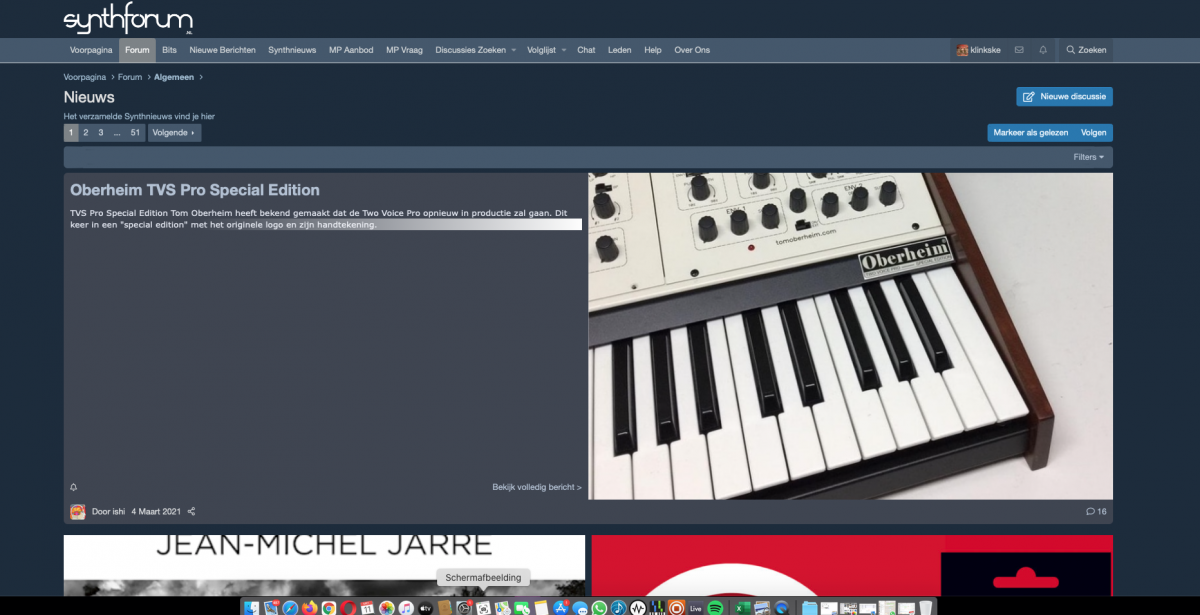
Task: Open the Synthnieuws nav tab
Action: click(x=292, y=50)
